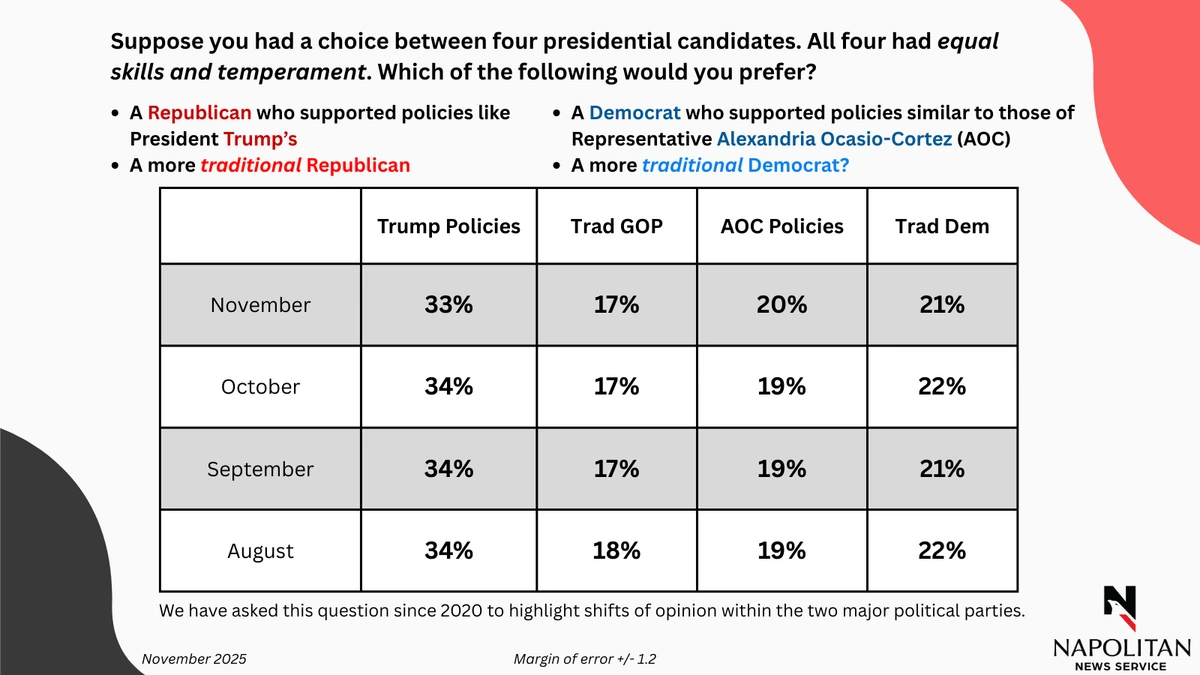Click the blue "traditional Democrat?" bullet text

click(x=745, y=165)
